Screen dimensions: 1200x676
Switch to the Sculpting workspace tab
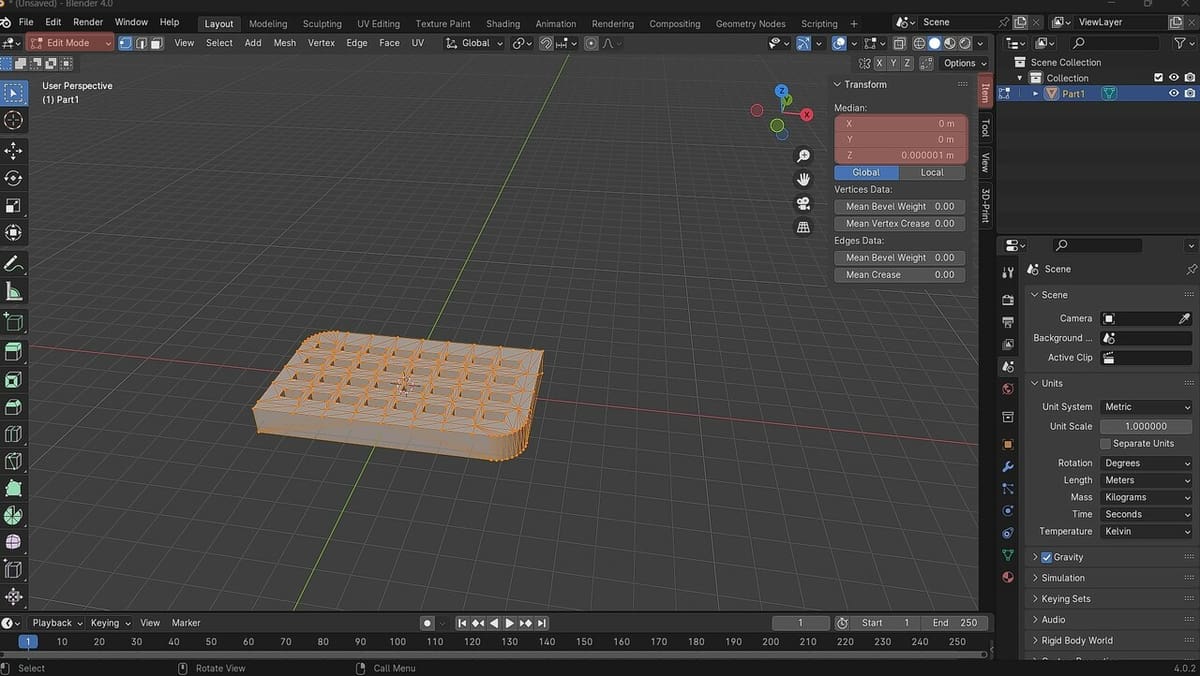point(322,24)
